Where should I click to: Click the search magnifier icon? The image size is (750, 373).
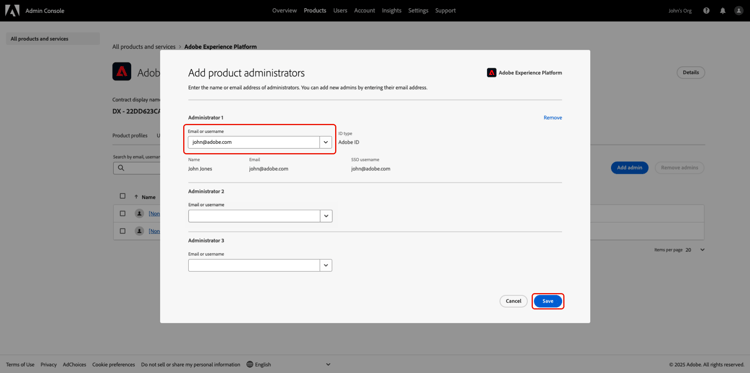121,168
